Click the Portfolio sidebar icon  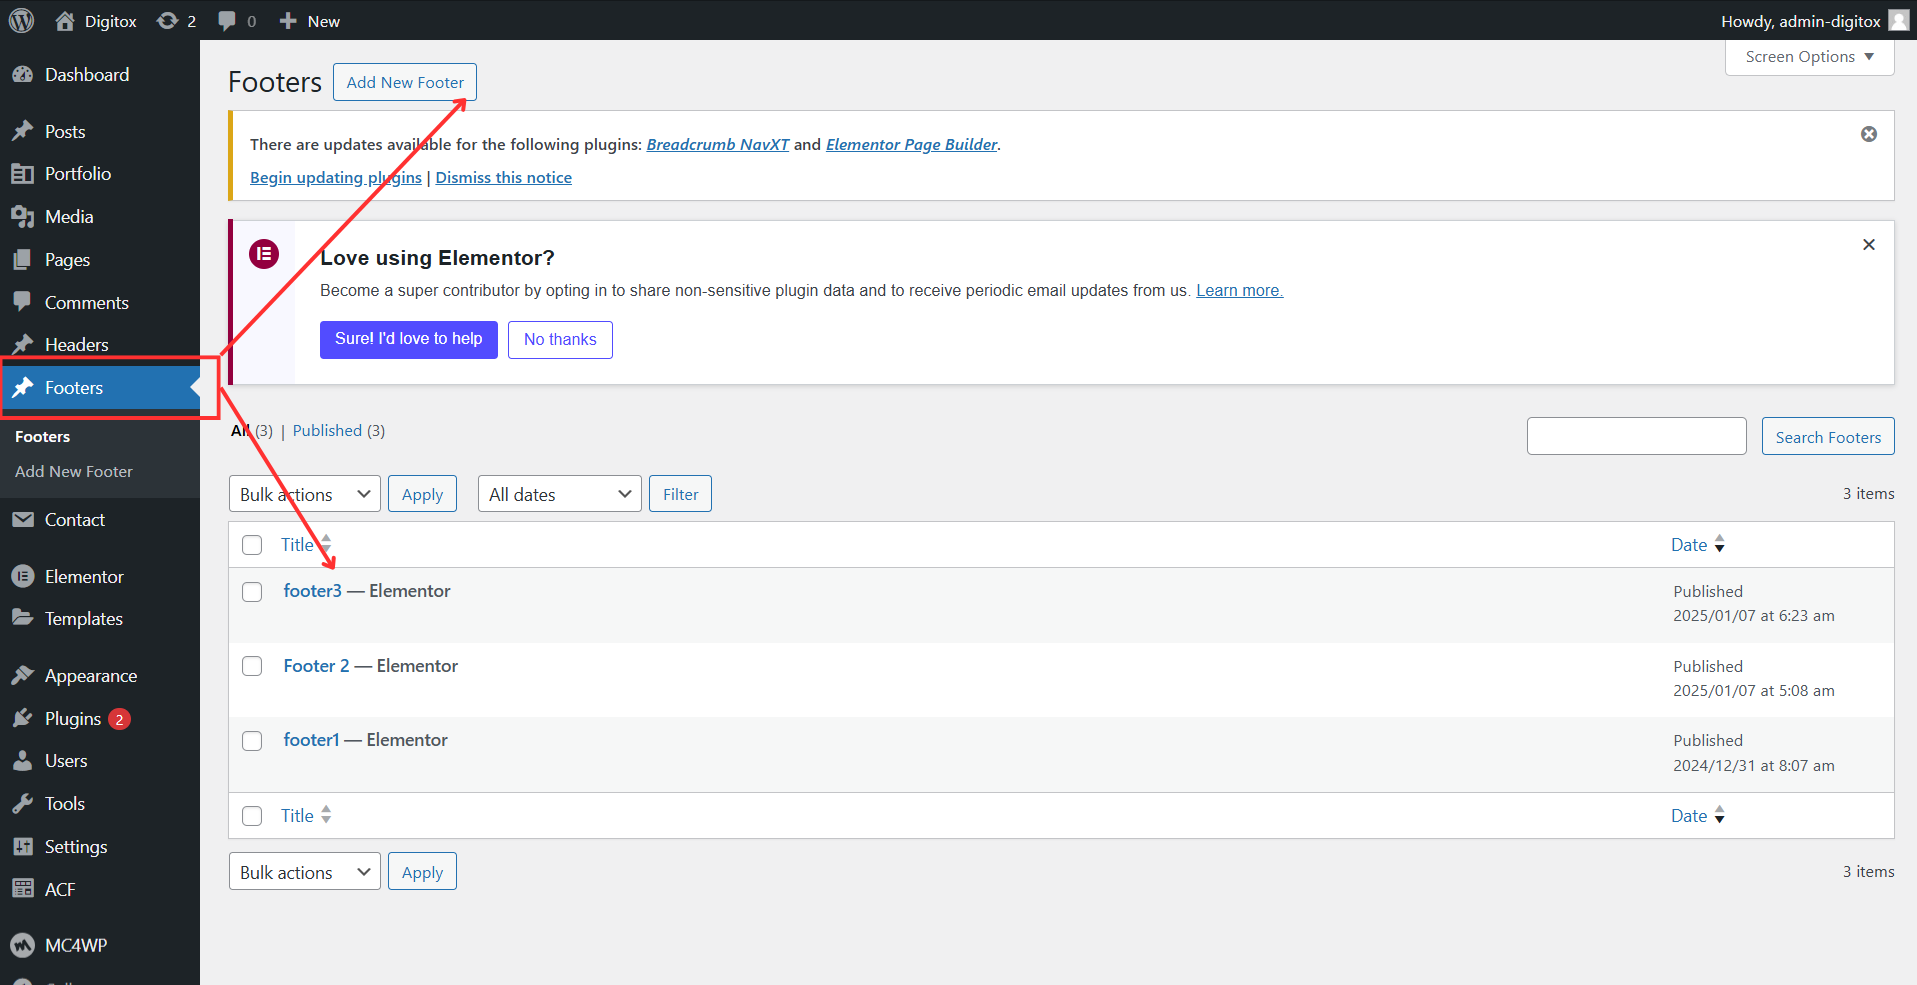click(x=23, y=174)
